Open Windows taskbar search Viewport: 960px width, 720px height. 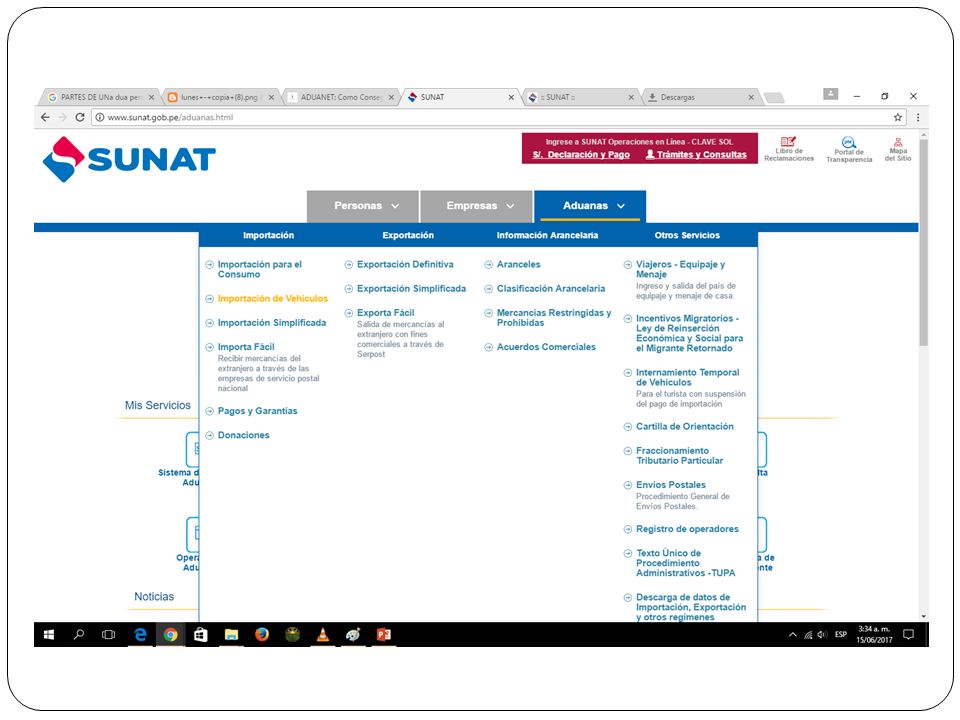click(x=79, y=635)
